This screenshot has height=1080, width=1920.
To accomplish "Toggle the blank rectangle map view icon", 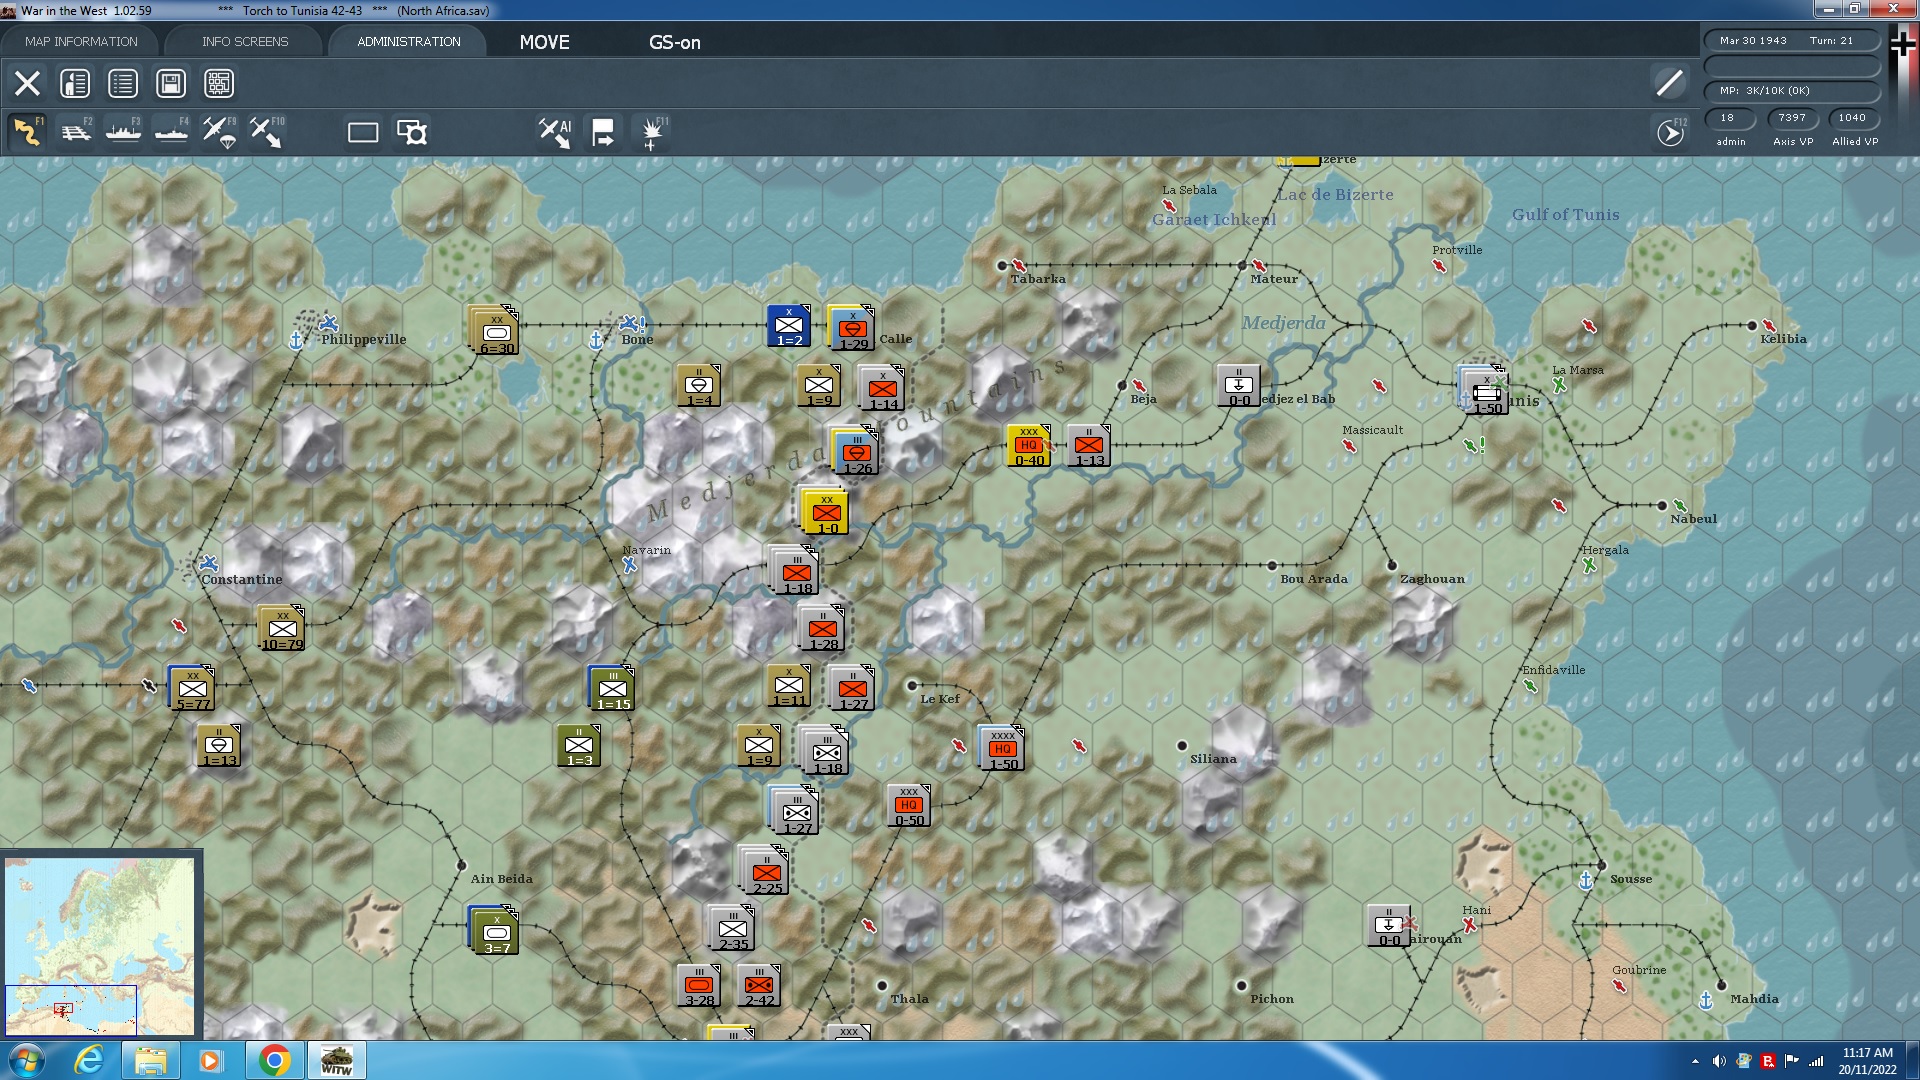I will [363, 132].
